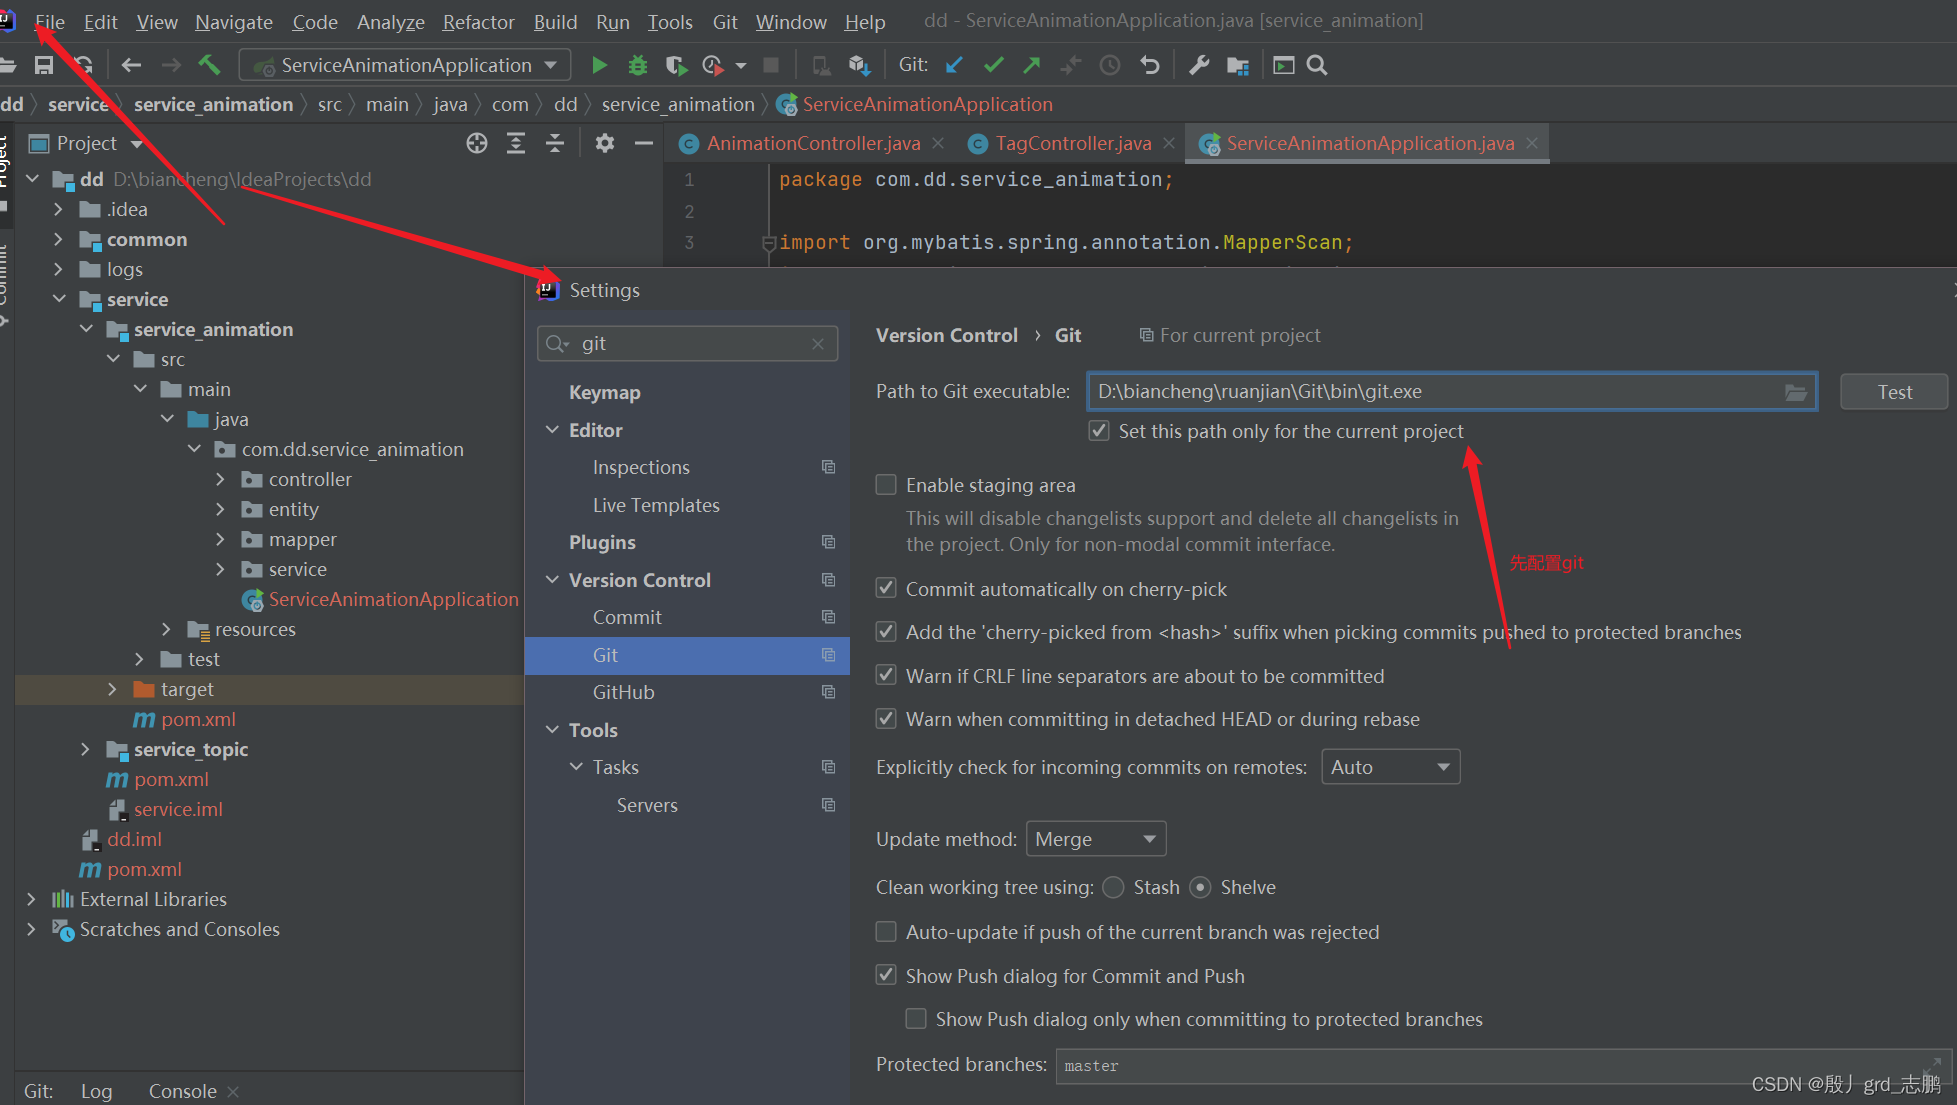Expand the target folder in project tree

point(112,689)
